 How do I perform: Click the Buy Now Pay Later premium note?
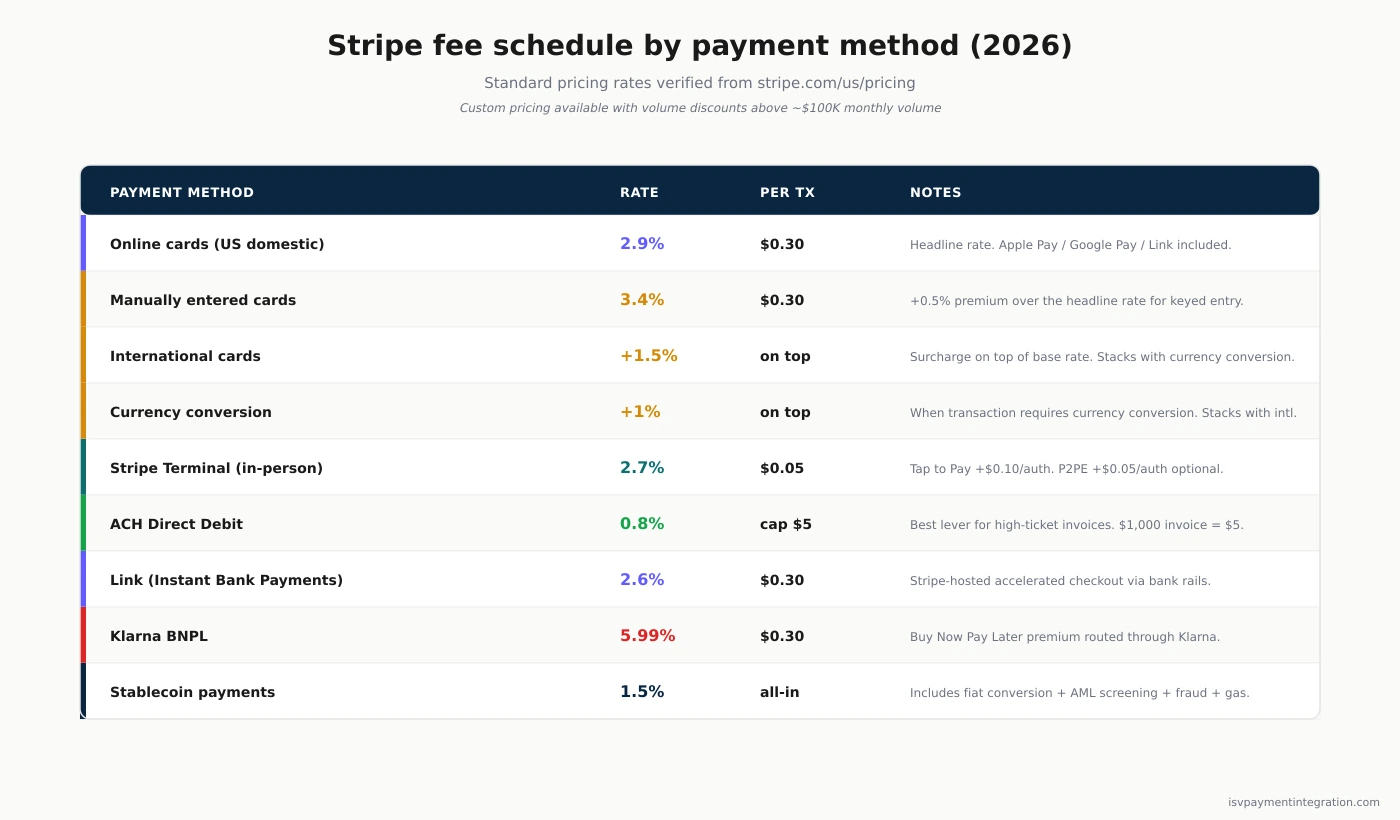[1065, 637]
